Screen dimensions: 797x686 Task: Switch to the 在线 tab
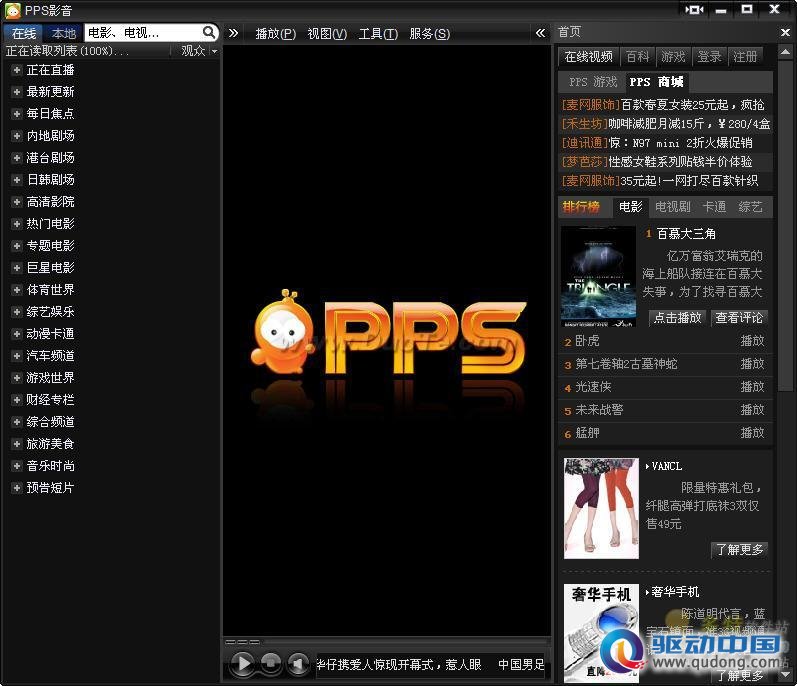pyautogui.click(x=24, y=34)
